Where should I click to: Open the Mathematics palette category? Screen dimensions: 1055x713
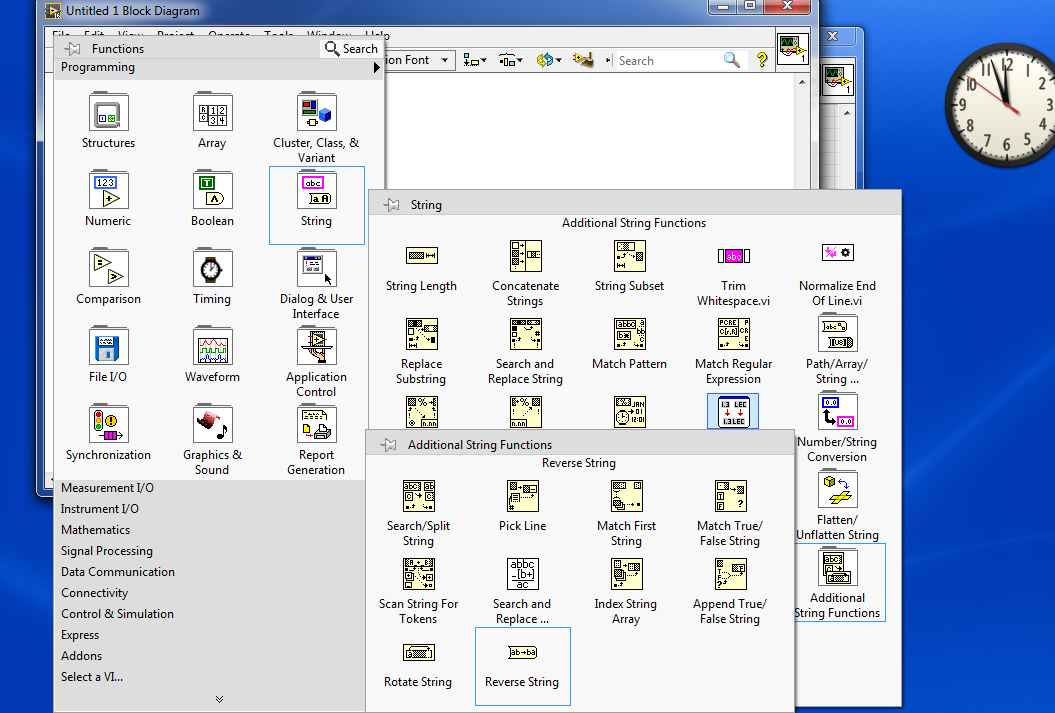[95, 530]
